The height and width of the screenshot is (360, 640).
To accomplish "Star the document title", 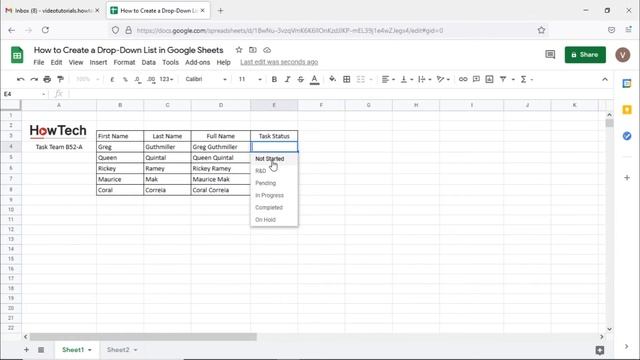I will (x=239, y=50).
